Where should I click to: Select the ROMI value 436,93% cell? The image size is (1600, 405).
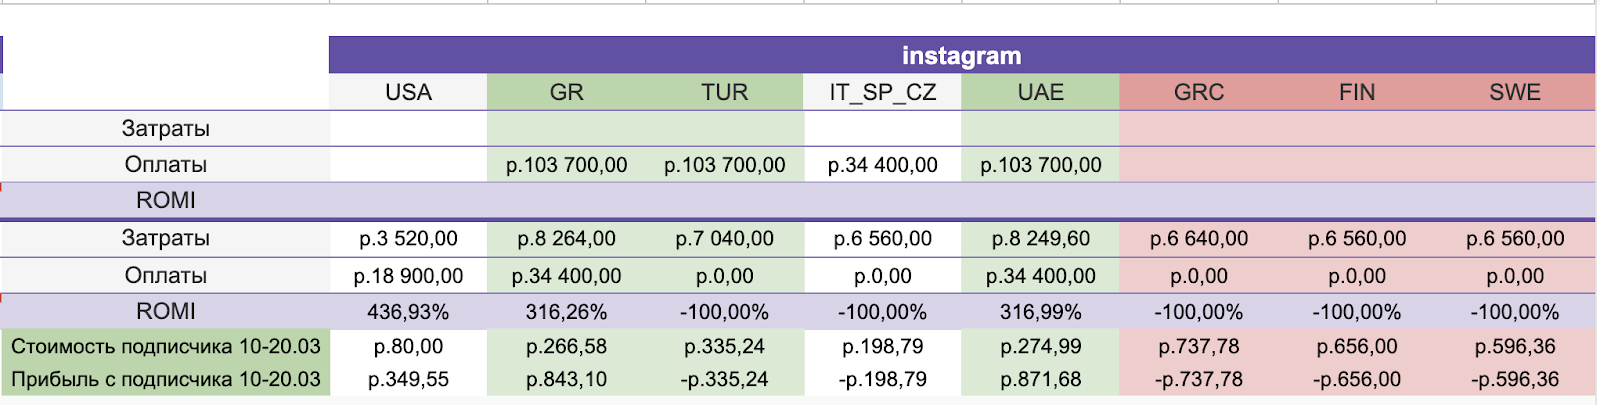click(408, 312)
